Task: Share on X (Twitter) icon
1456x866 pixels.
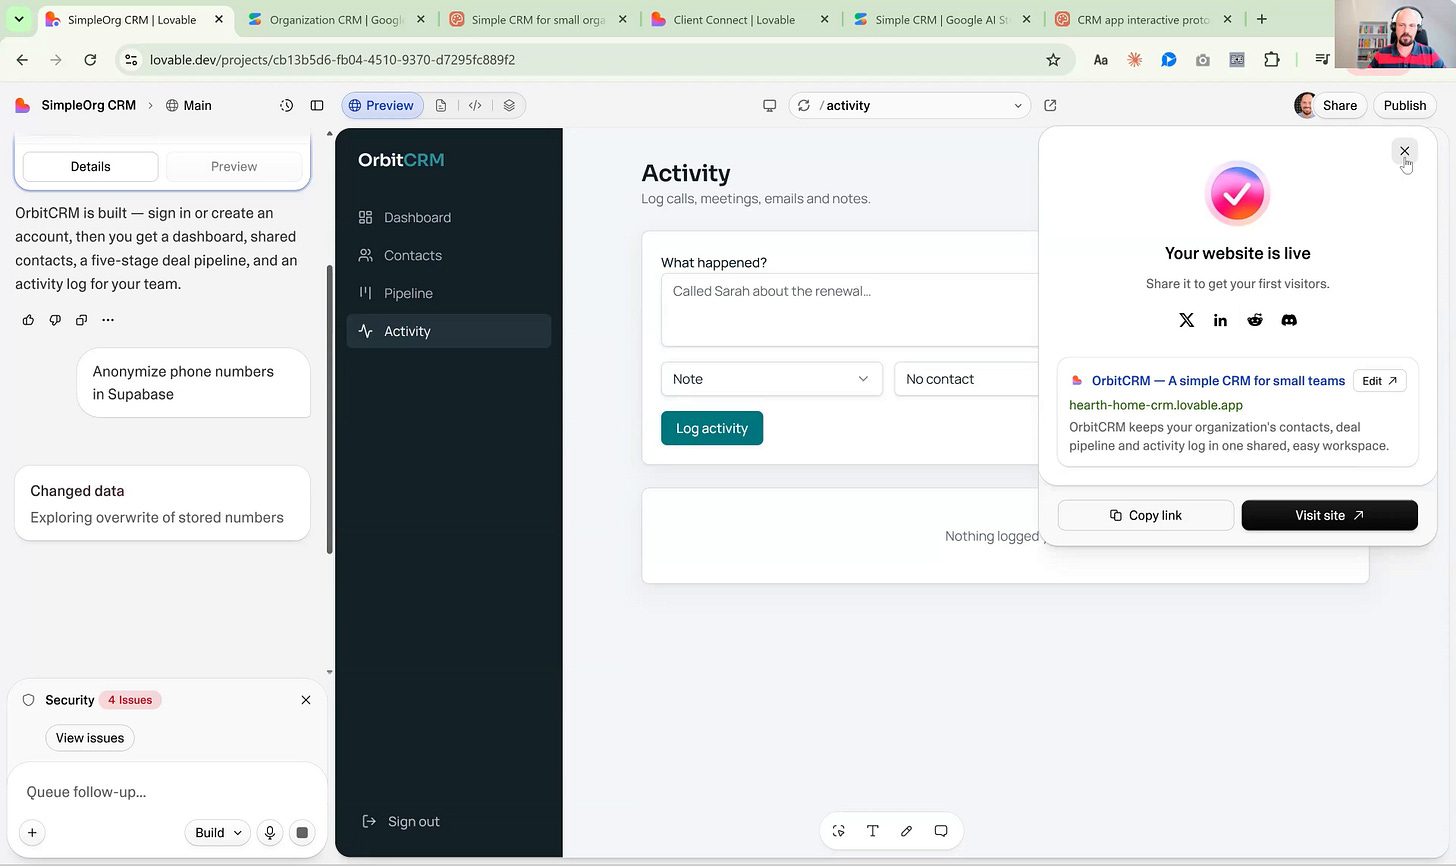Action: 1186,320
